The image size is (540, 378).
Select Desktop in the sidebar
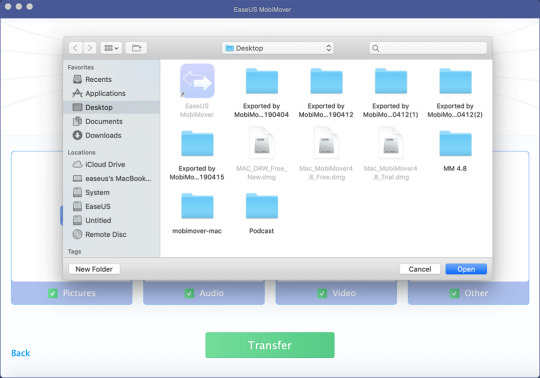[112, 107]
